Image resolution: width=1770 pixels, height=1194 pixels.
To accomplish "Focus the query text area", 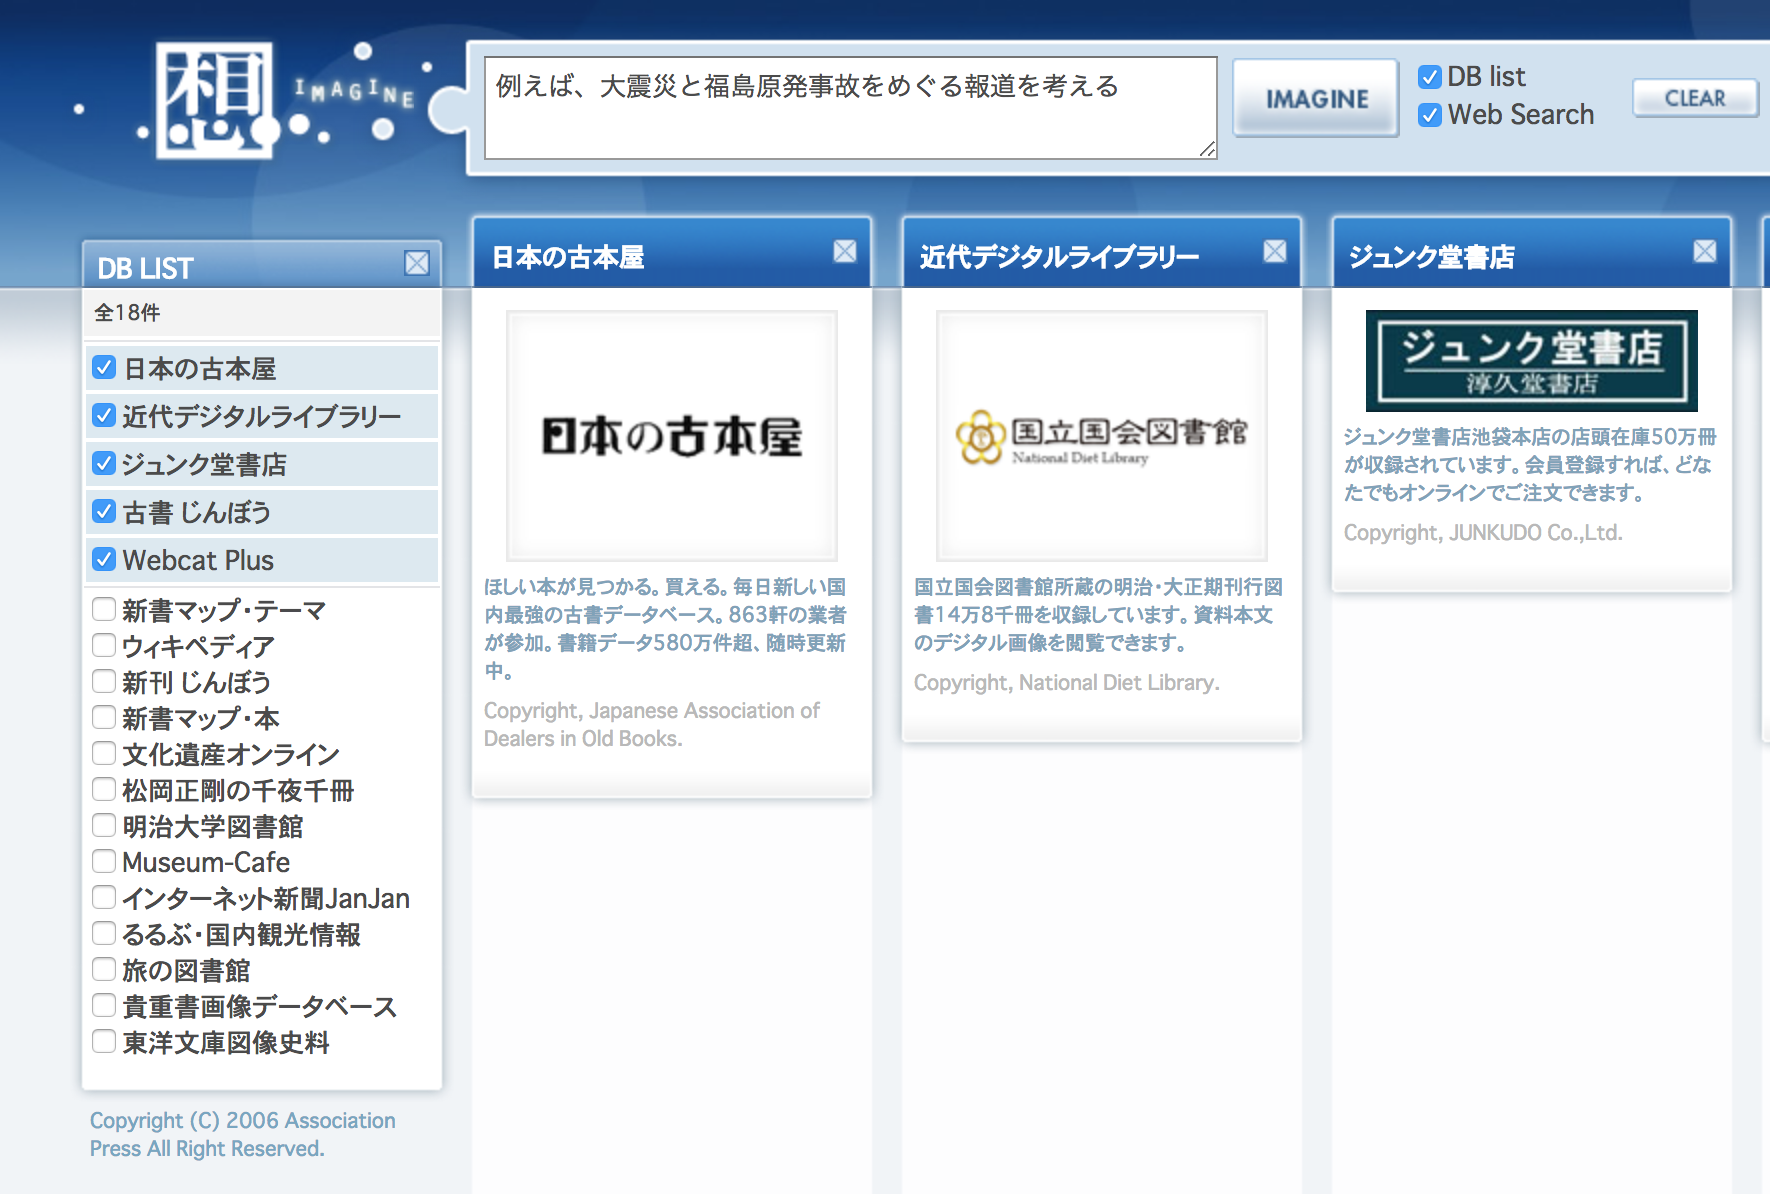I will point(851,108).
